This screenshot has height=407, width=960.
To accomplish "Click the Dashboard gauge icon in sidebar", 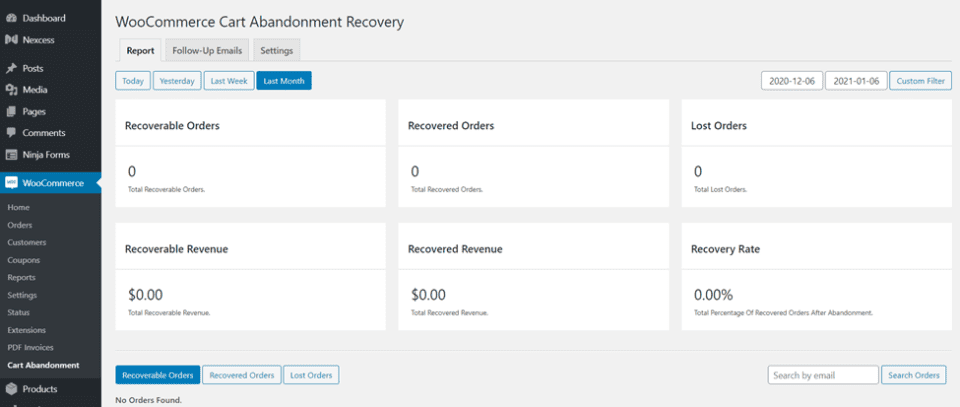I will [x=11, y=18].
